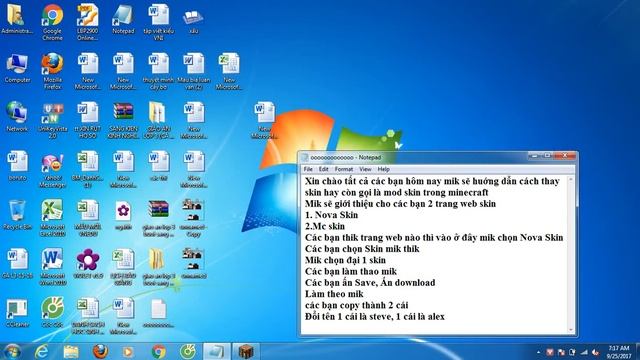
Task: Select the UniKey Vista 2.0 desktop shortcut
Action: pyautogui.click(x=52, y=120)
